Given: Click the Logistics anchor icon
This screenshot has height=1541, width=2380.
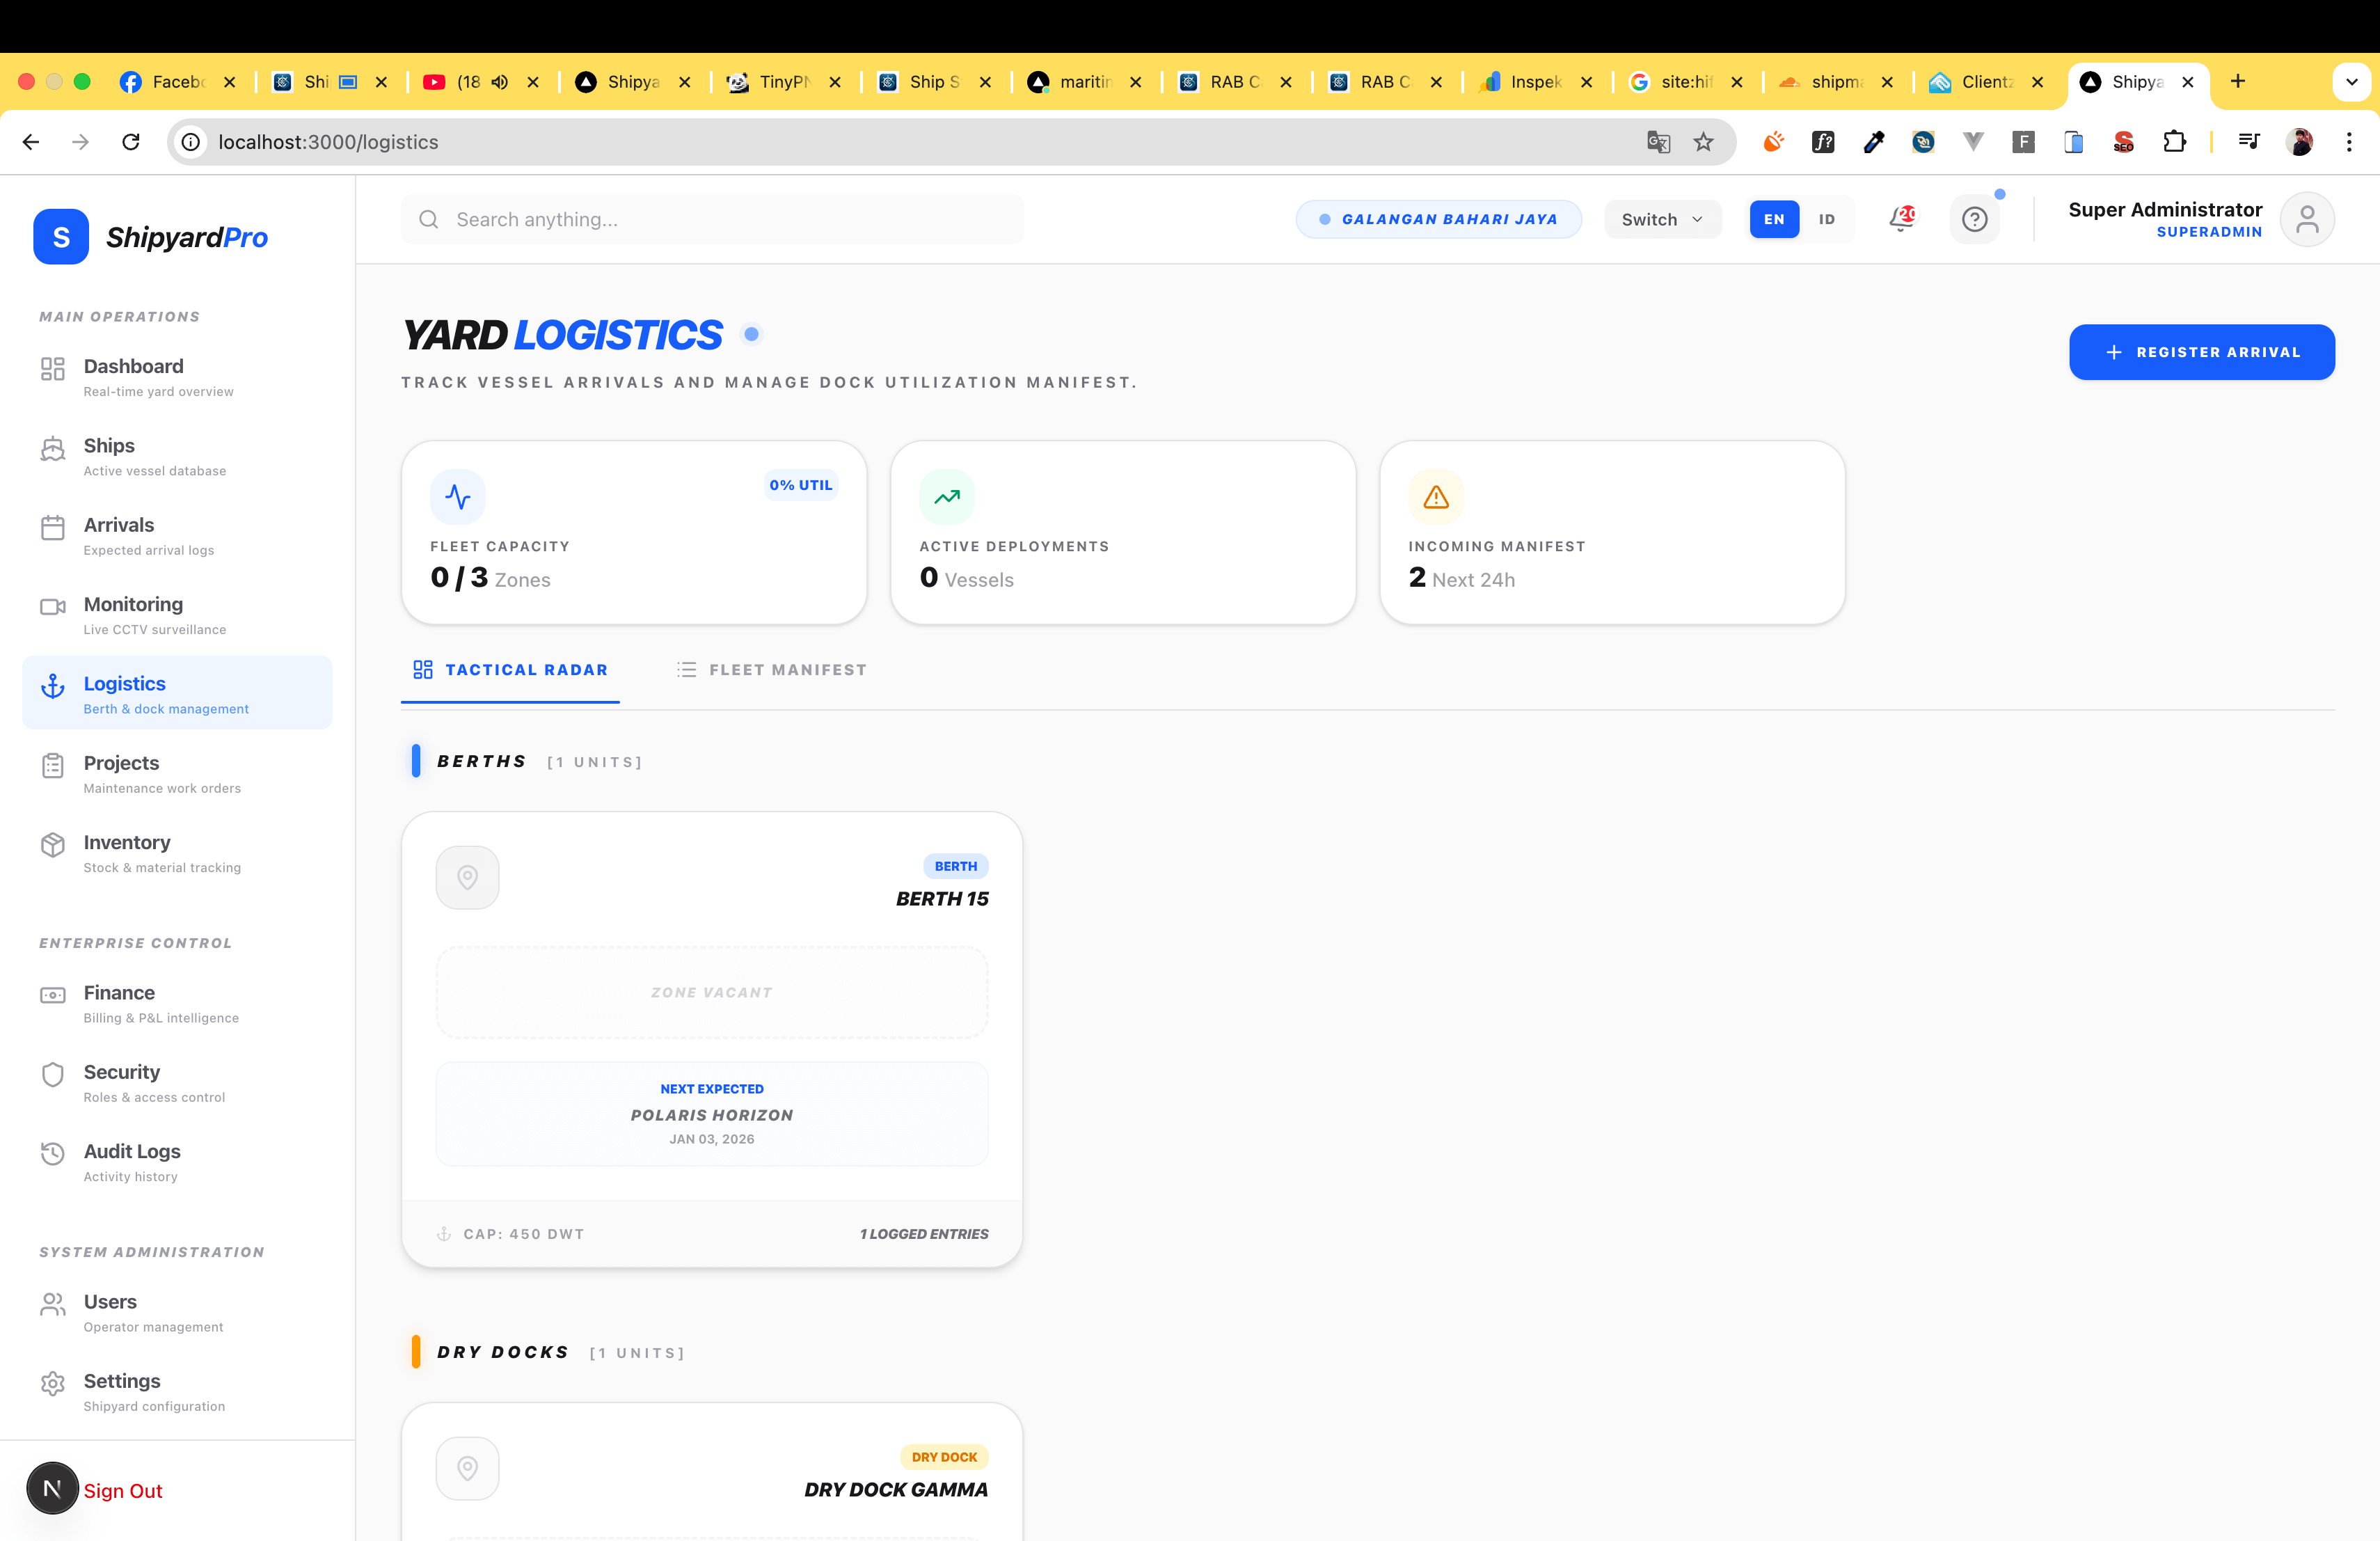Looking at the screenshot, I should tap(53, 687).
